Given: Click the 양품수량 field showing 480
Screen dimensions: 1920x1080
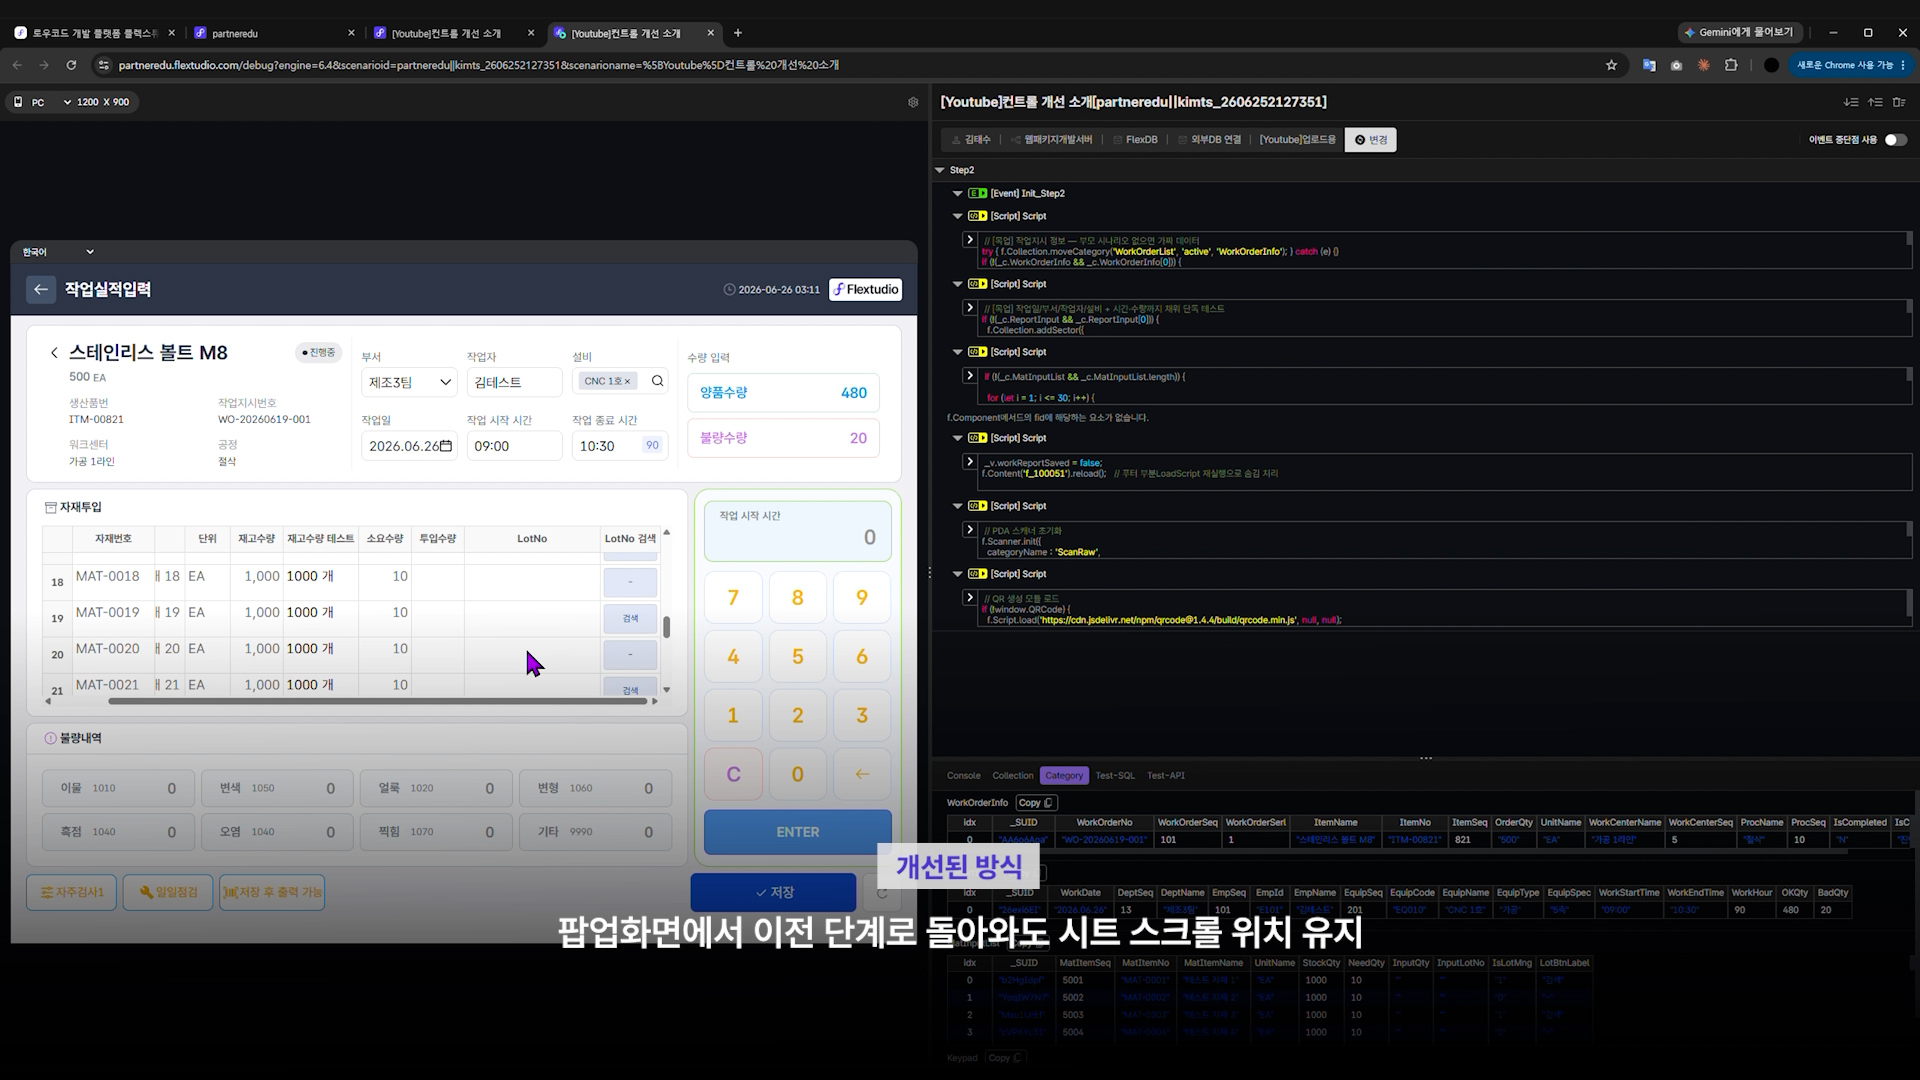Looking at the screenshot, I should point(783,393).
